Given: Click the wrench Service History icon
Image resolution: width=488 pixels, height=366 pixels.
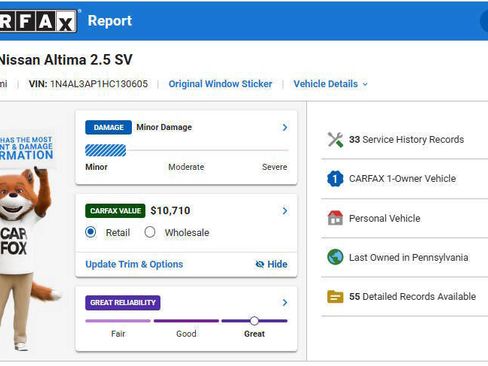Looking at the screenshot, I should (x=335, y=140).
